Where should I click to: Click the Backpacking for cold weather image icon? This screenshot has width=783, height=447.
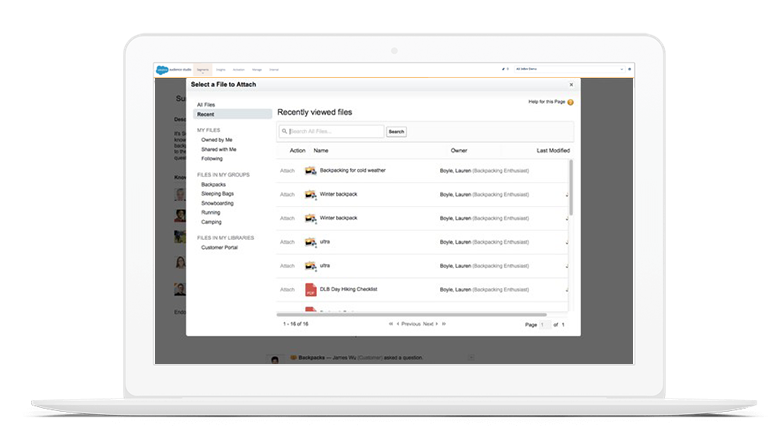tap(311, 171)
